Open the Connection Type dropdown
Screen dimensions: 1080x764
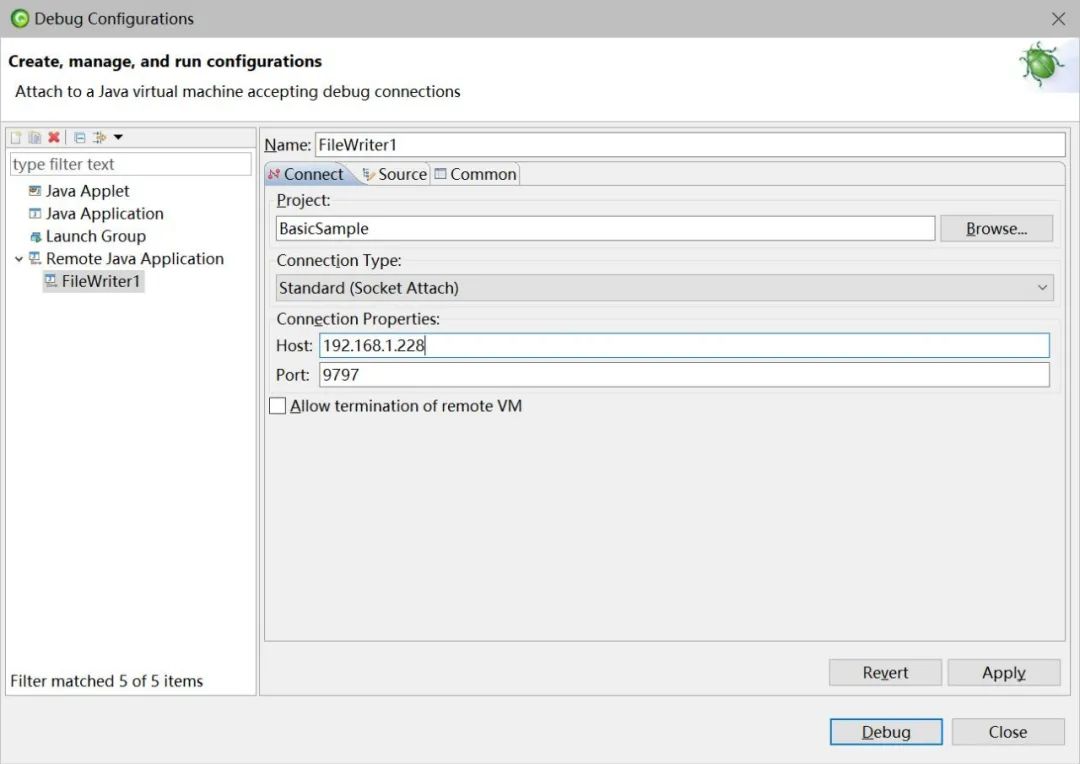[665, 288]
